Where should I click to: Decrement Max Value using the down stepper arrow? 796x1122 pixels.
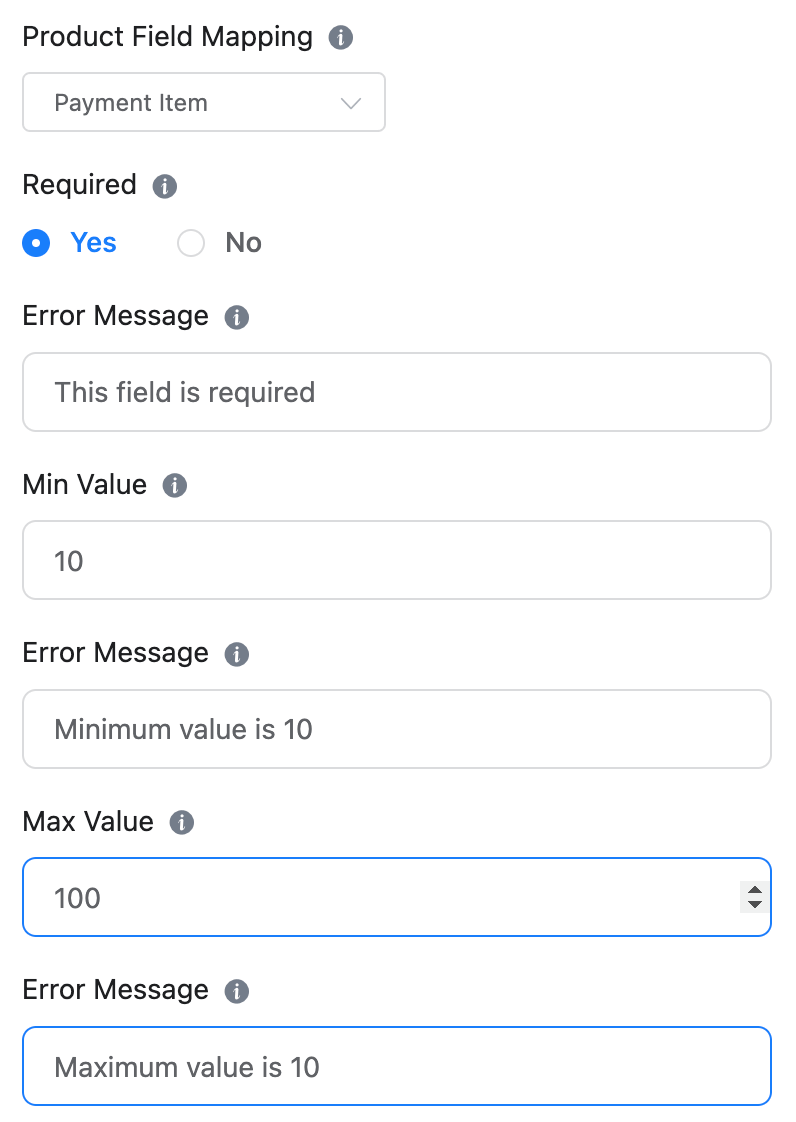point(755,905)
